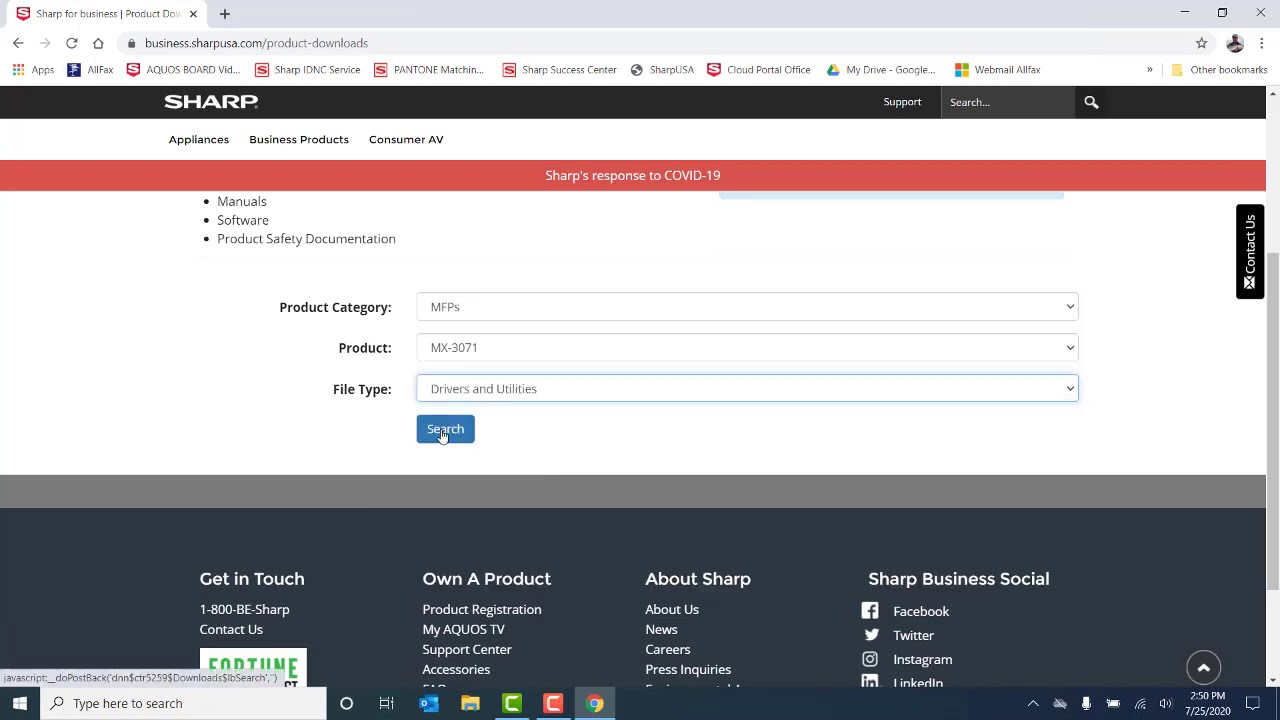Screen dimensions: 1280x720
Task: Click the 1-800-BE-Sharp phone link
Action: pos(244,609)
